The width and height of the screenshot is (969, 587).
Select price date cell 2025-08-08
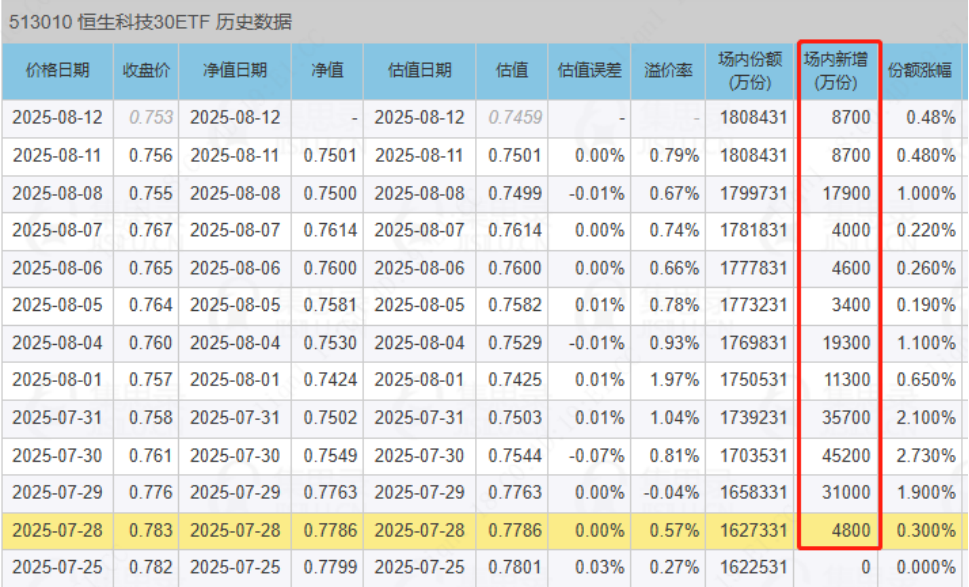coord(57,193)
